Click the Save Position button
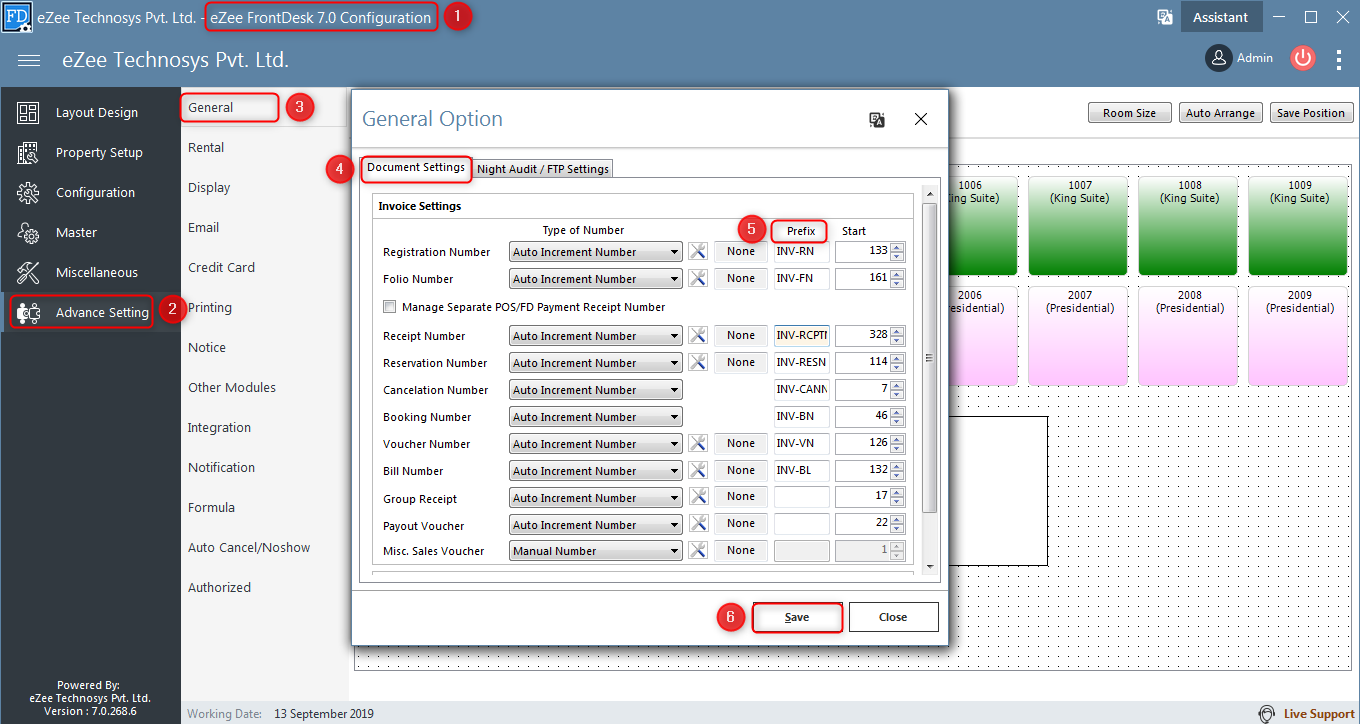This screenshot has height=724, width=1360. [x=1311, y=113]
